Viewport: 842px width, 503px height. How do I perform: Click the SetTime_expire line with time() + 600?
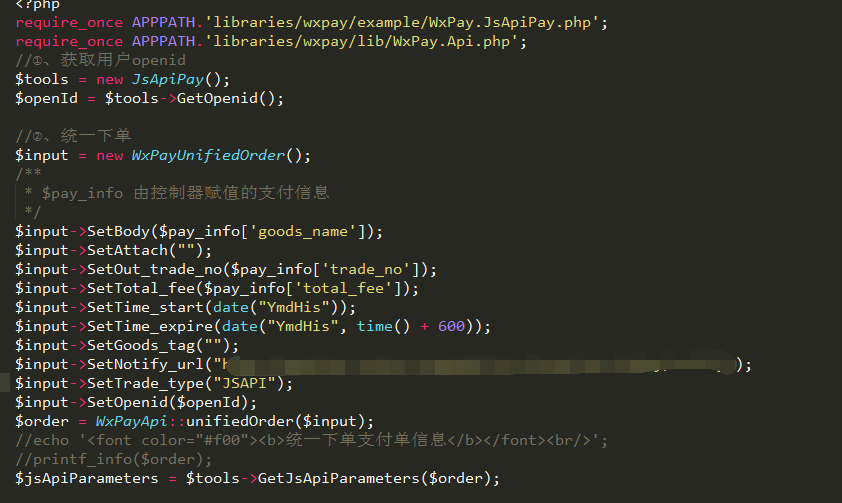coord(252,326)
